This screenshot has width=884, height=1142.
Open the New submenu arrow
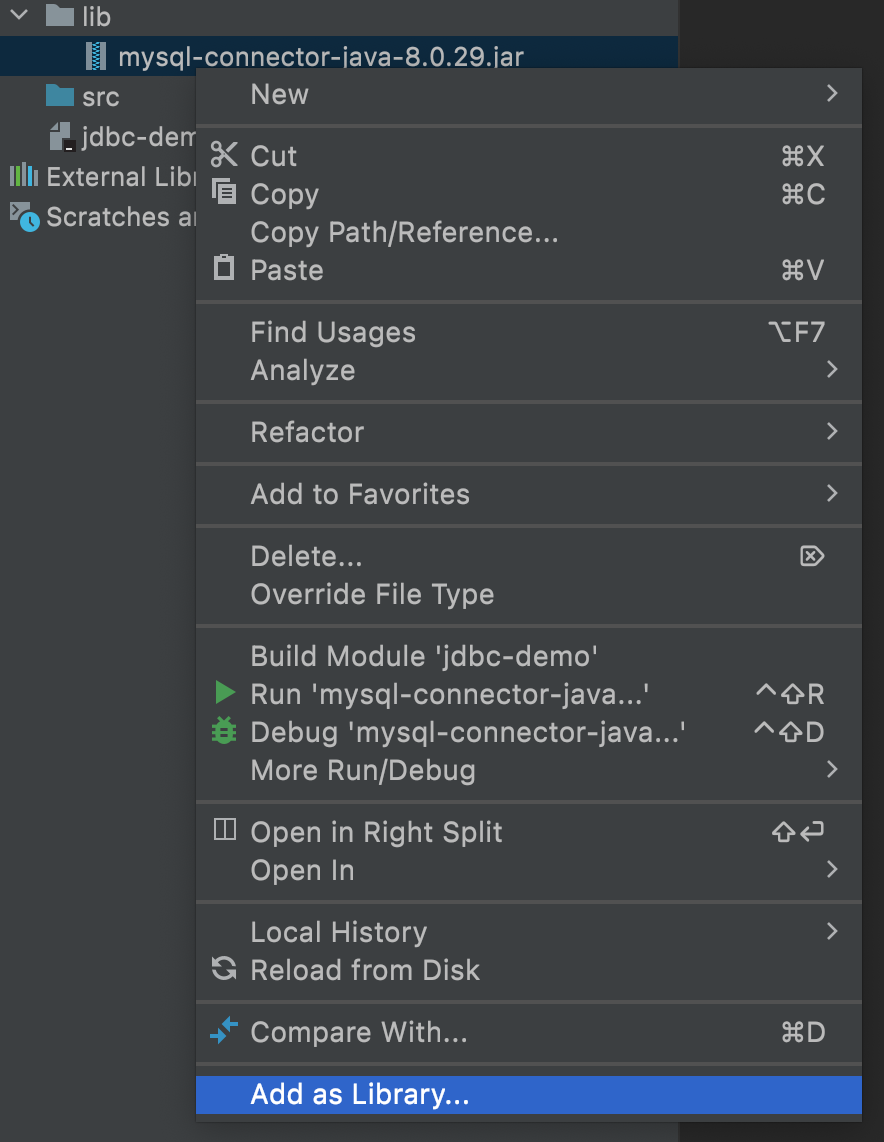point(832,94)
